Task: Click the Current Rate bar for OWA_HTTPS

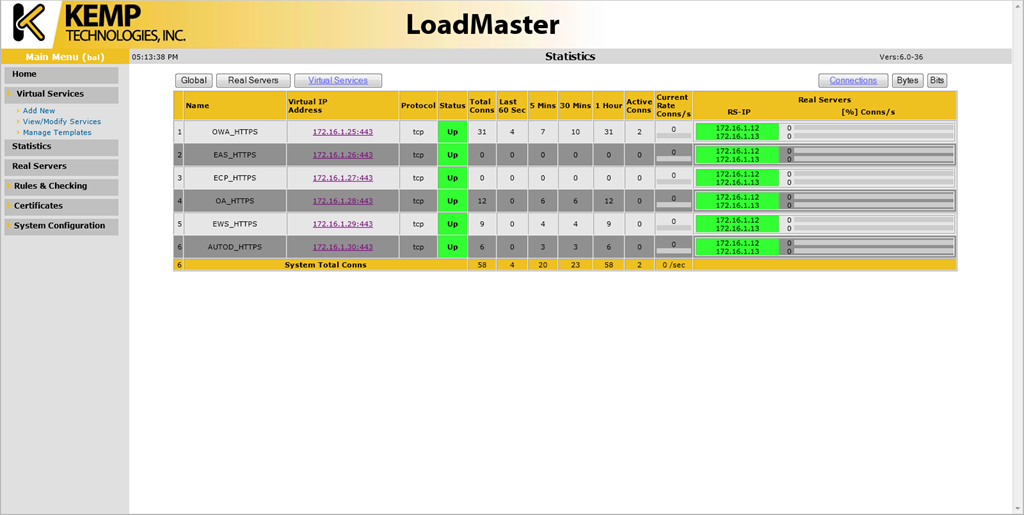Action: [673, 136]
